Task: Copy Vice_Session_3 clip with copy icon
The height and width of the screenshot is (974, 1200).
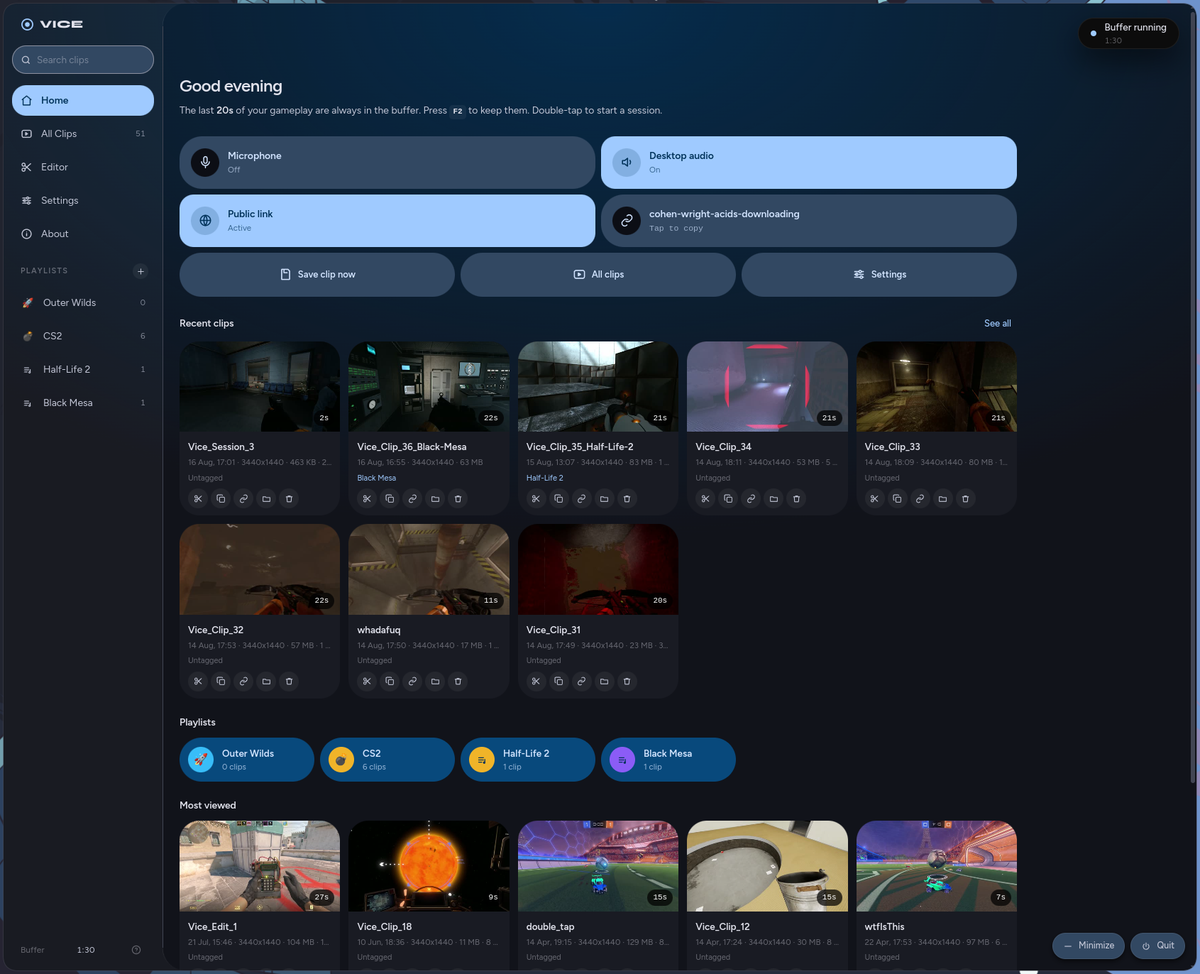Action: [x=221, y=498]
